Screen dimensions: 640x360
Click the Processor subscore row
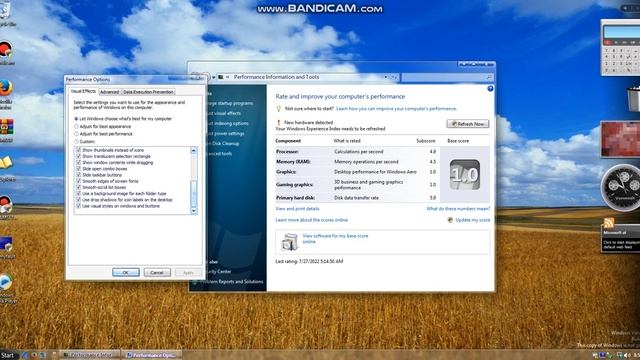click(356, 151)
